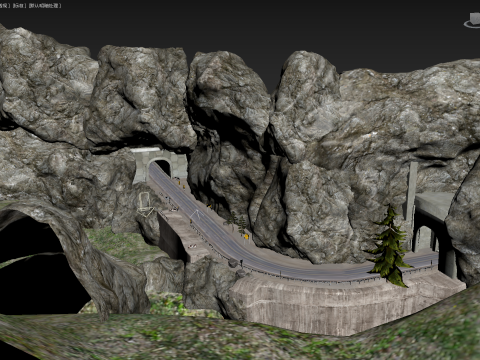480x360 pixels.
Task: Open the 标准 viewport label menu
Action: coord(19,6)
